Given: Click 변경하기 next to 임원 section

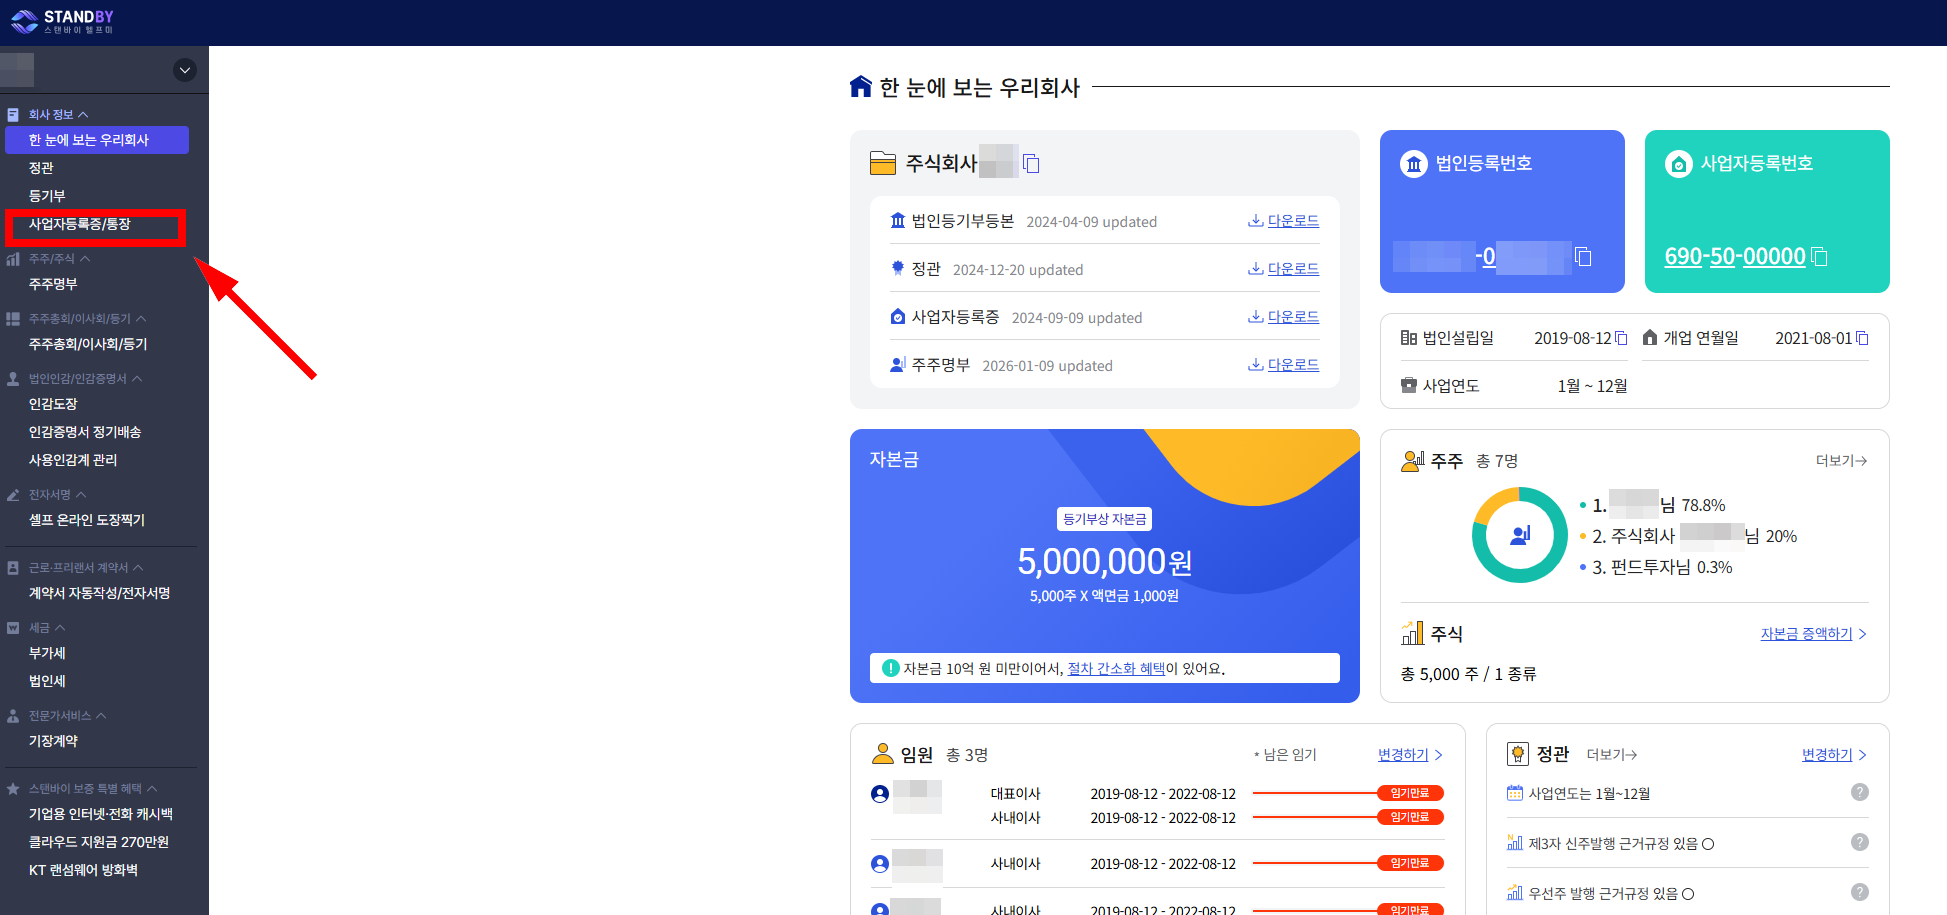Looking at the screenshot, I should (x=1402, y=754).
